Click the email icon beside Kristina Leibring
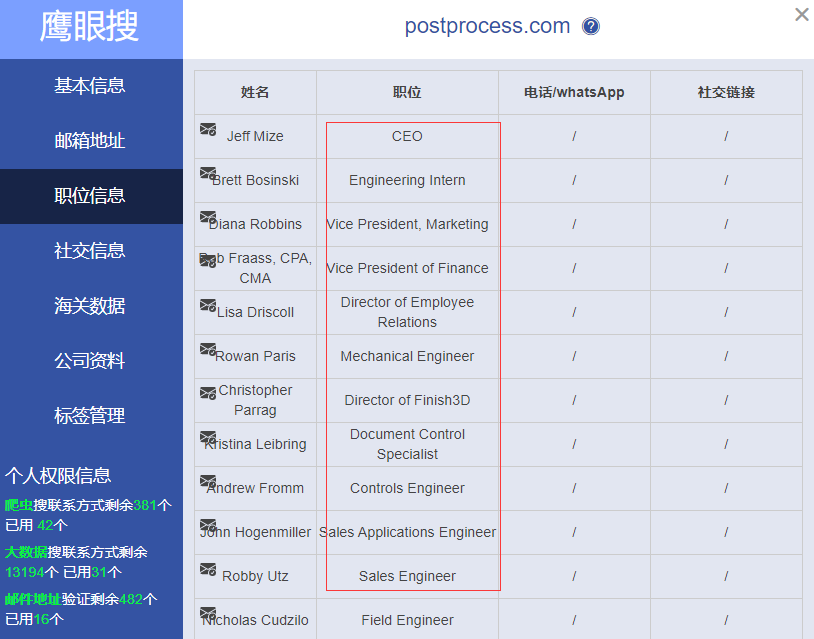The image size is (814, 639). point(208,438)
